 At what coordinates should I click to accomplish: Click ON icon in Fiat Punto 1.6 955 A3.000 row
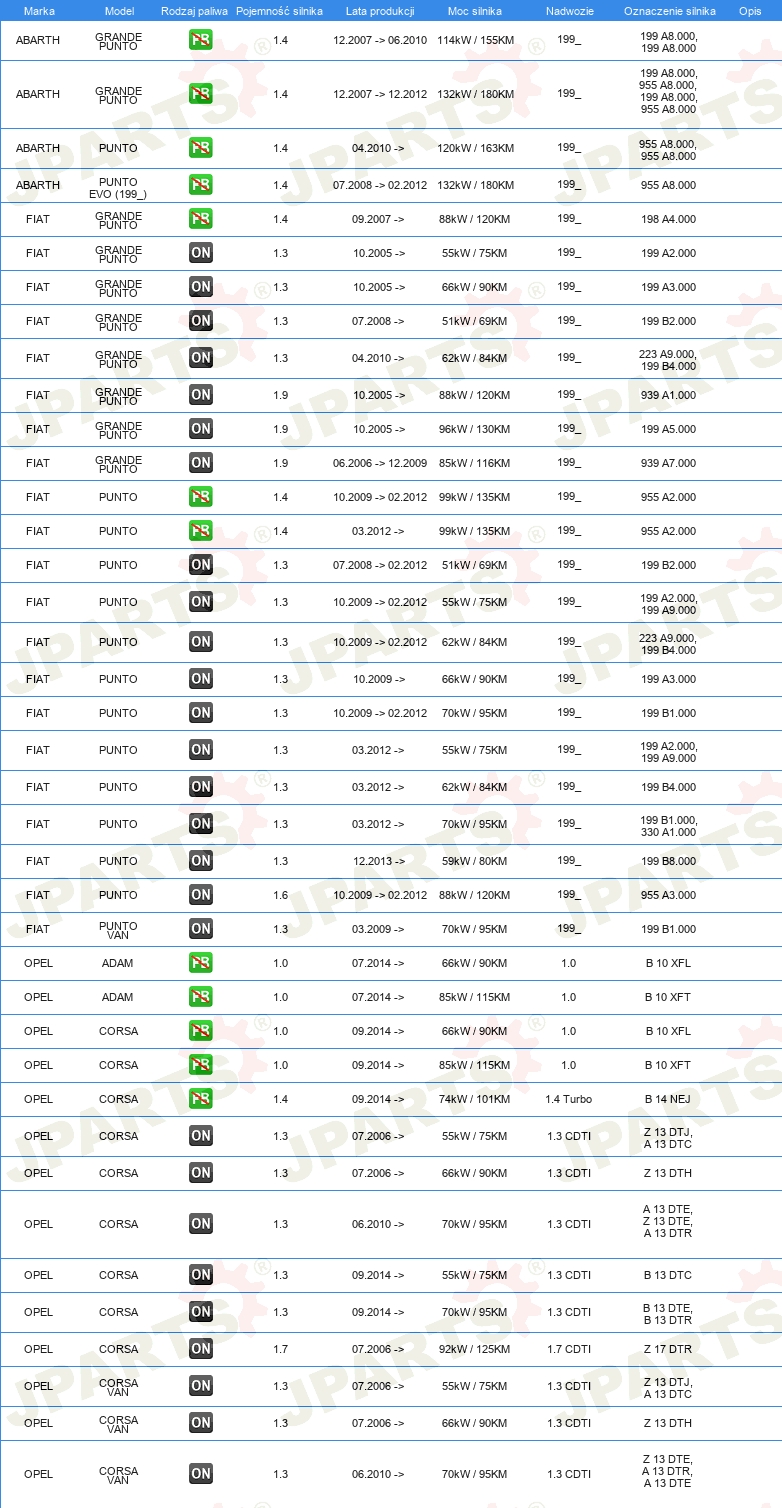[x=201, y=895]
